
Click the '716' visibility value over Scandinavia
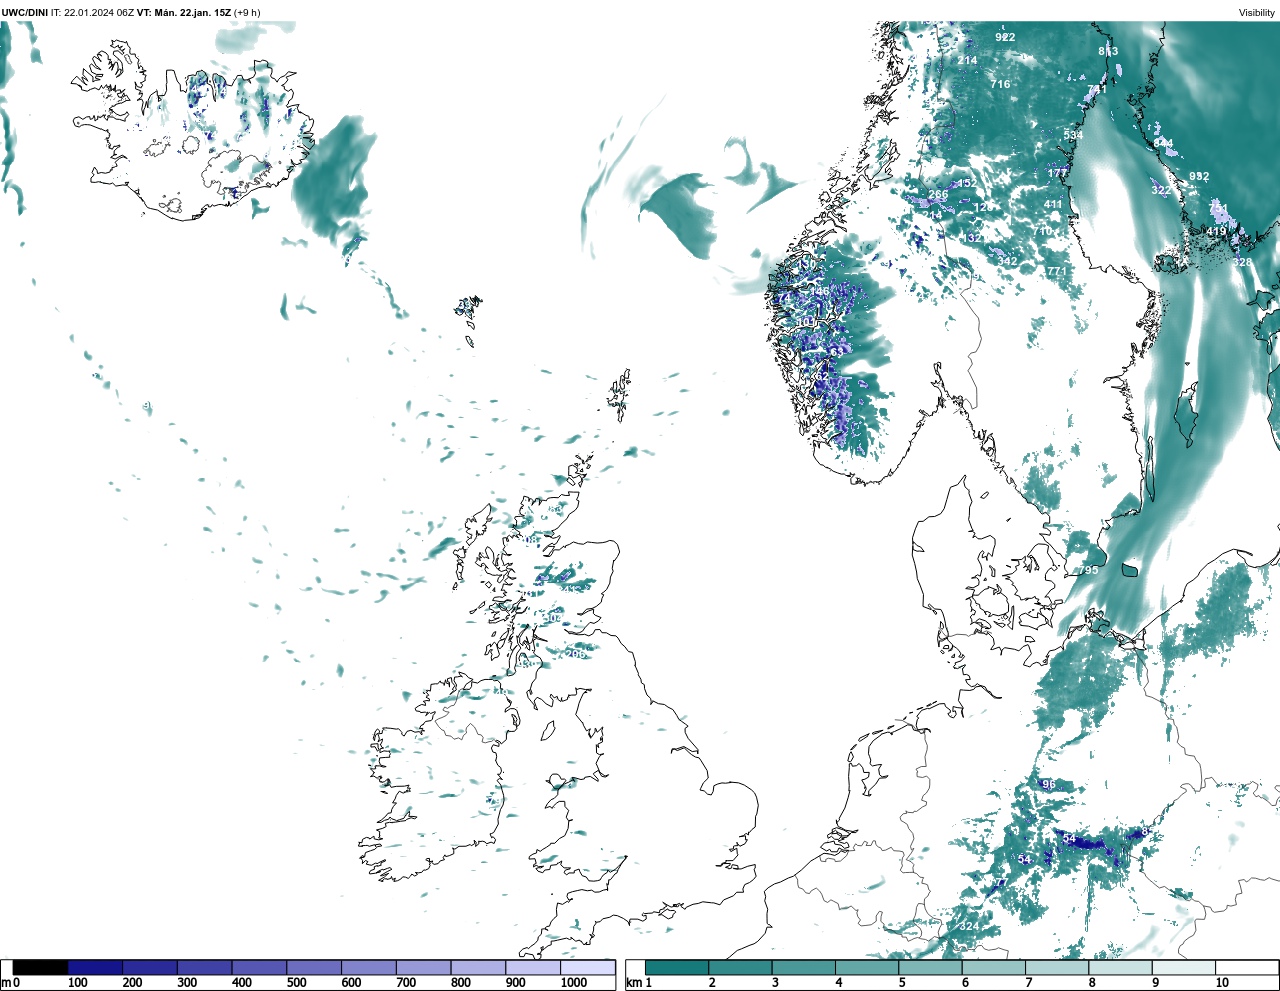click(x=1000, y=85)
